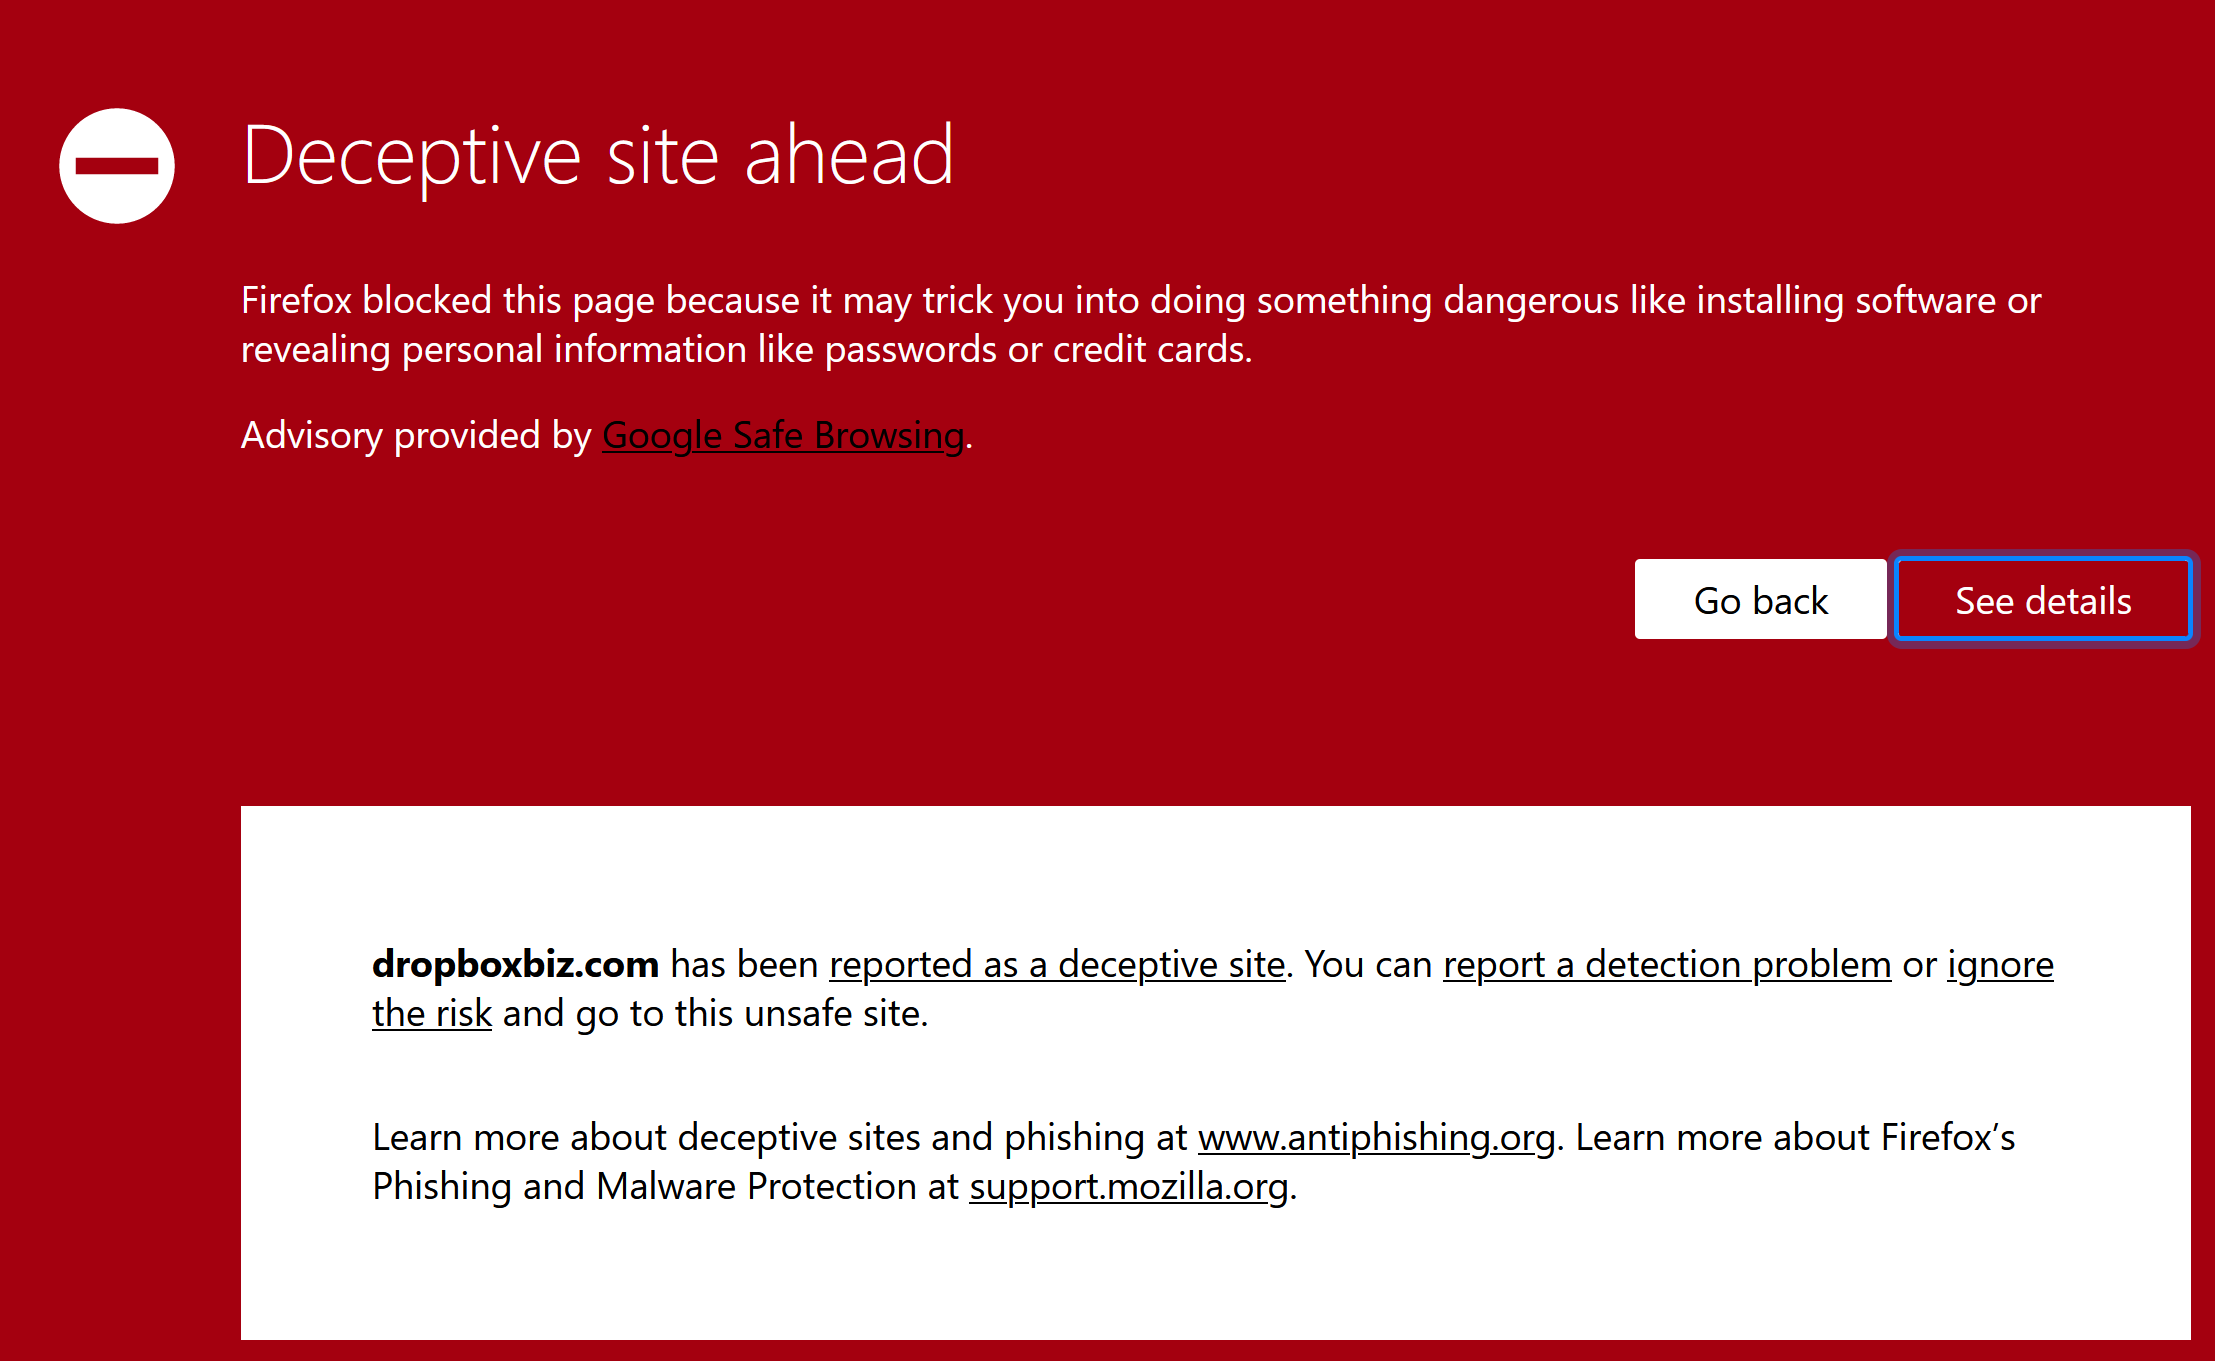Click the 'ignore the risk' link
The image size is (2215, 1361).
pos(1999,965)
